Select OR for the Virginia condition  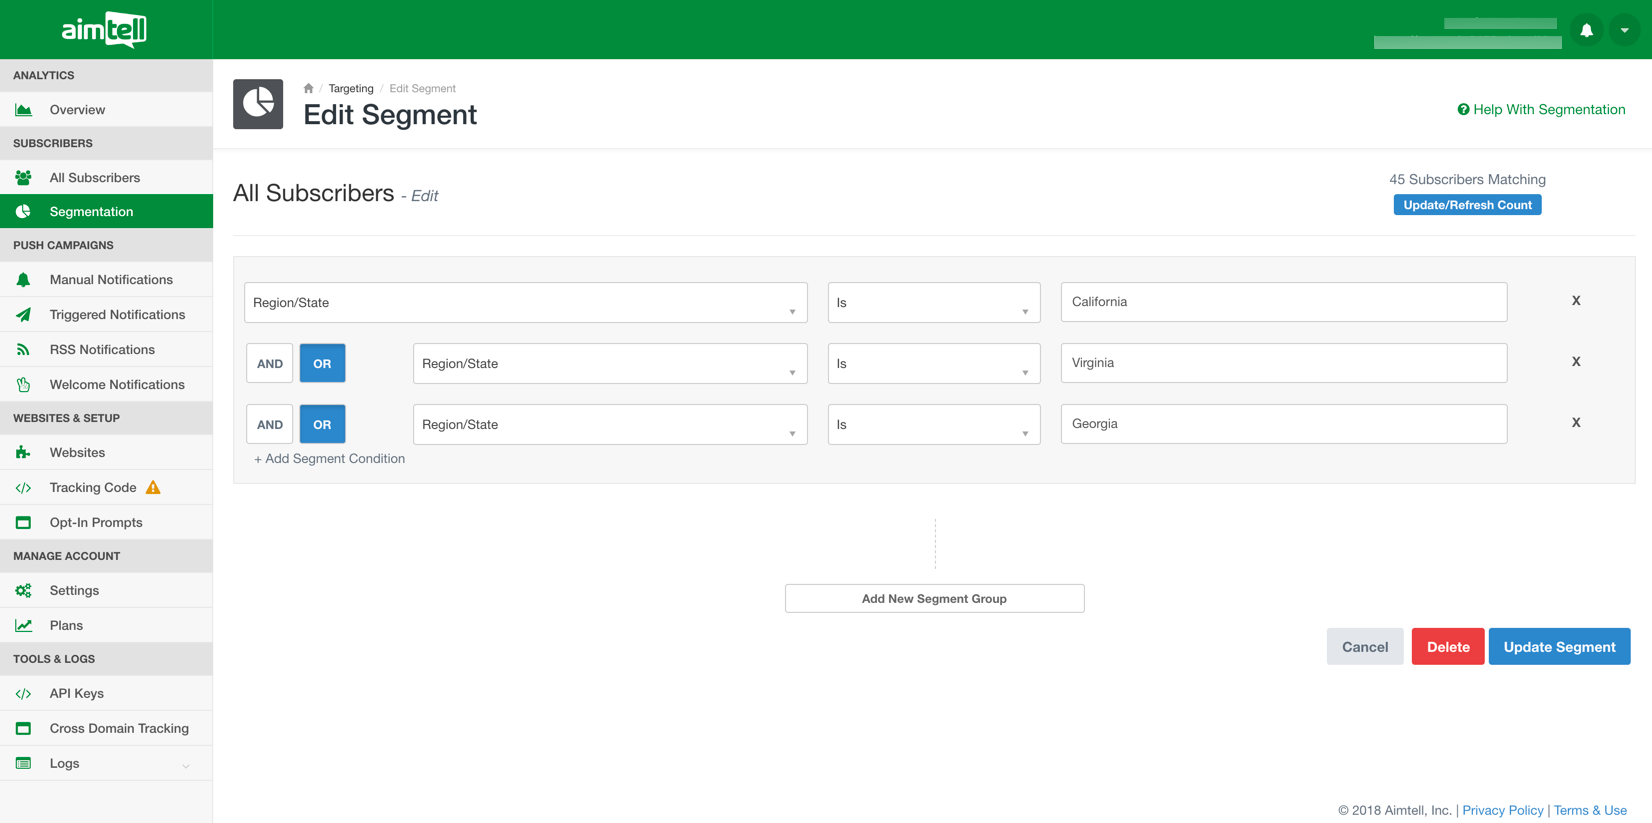click(322, 364)
